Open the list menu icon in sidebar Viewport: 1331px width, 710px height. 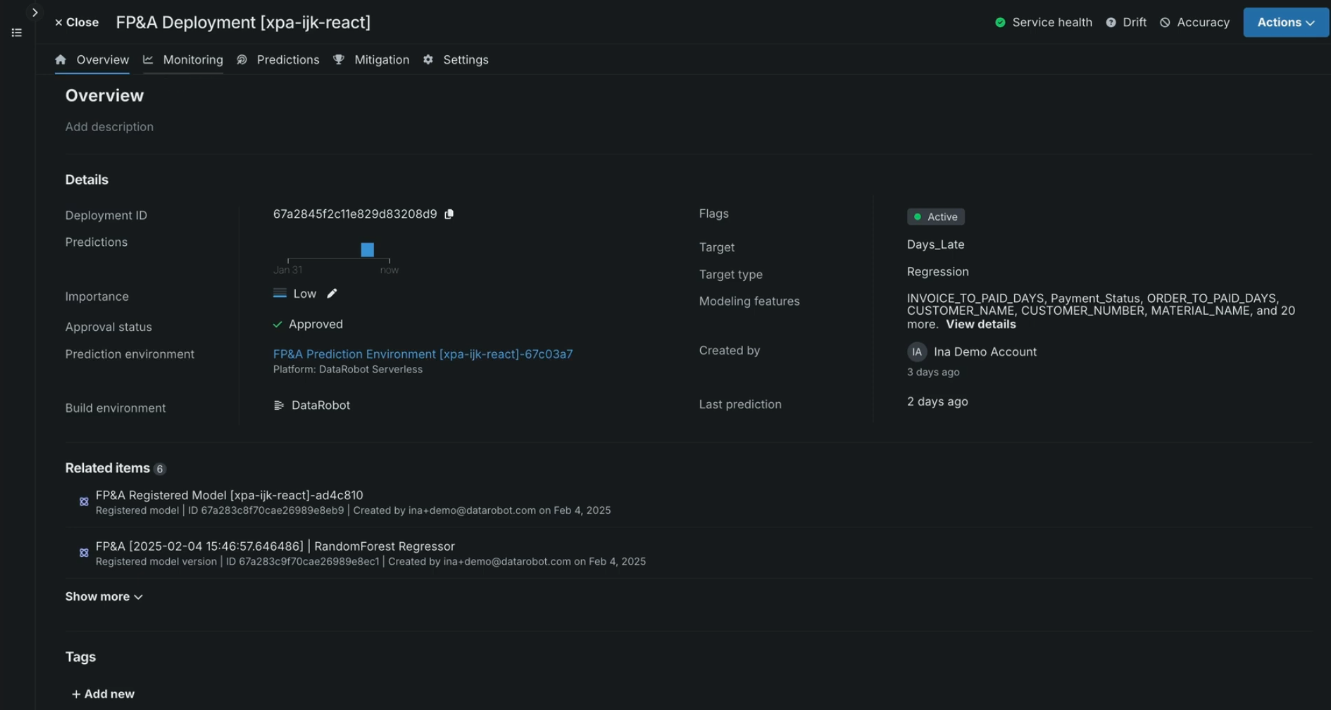[x=16, y=33]
